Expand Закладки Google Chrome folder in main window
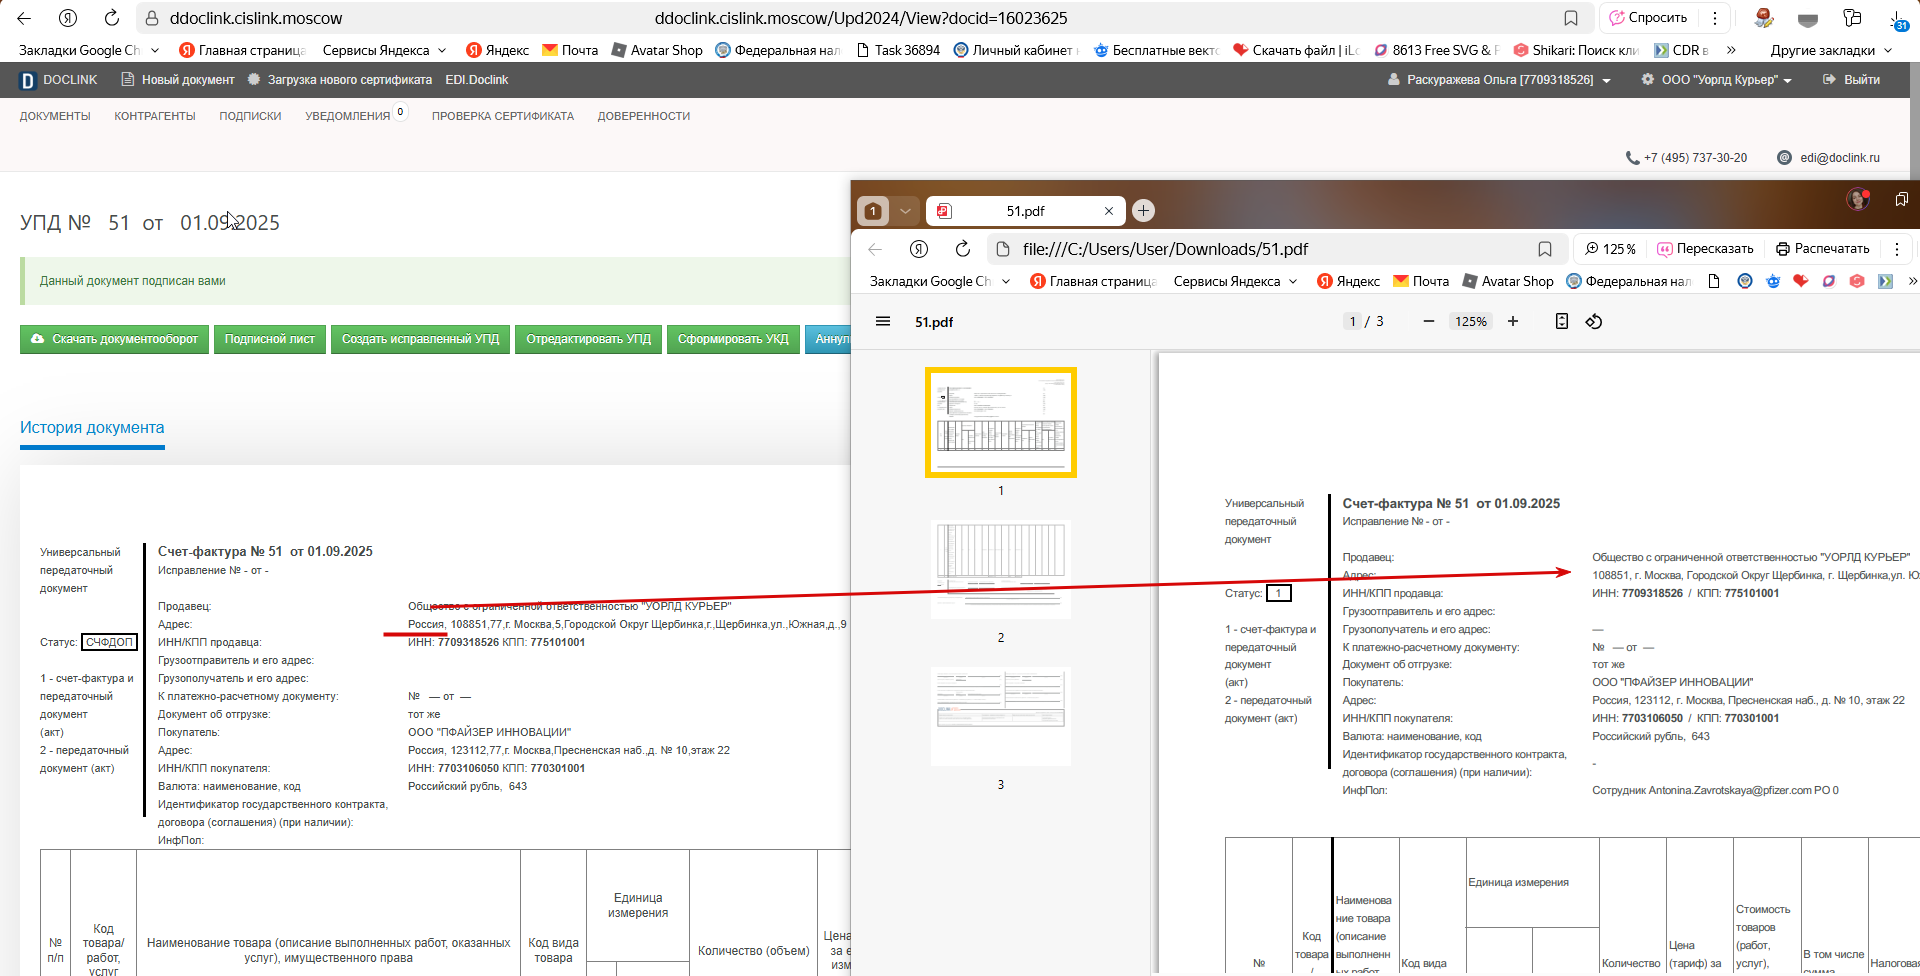 click(x=89, y=50)
